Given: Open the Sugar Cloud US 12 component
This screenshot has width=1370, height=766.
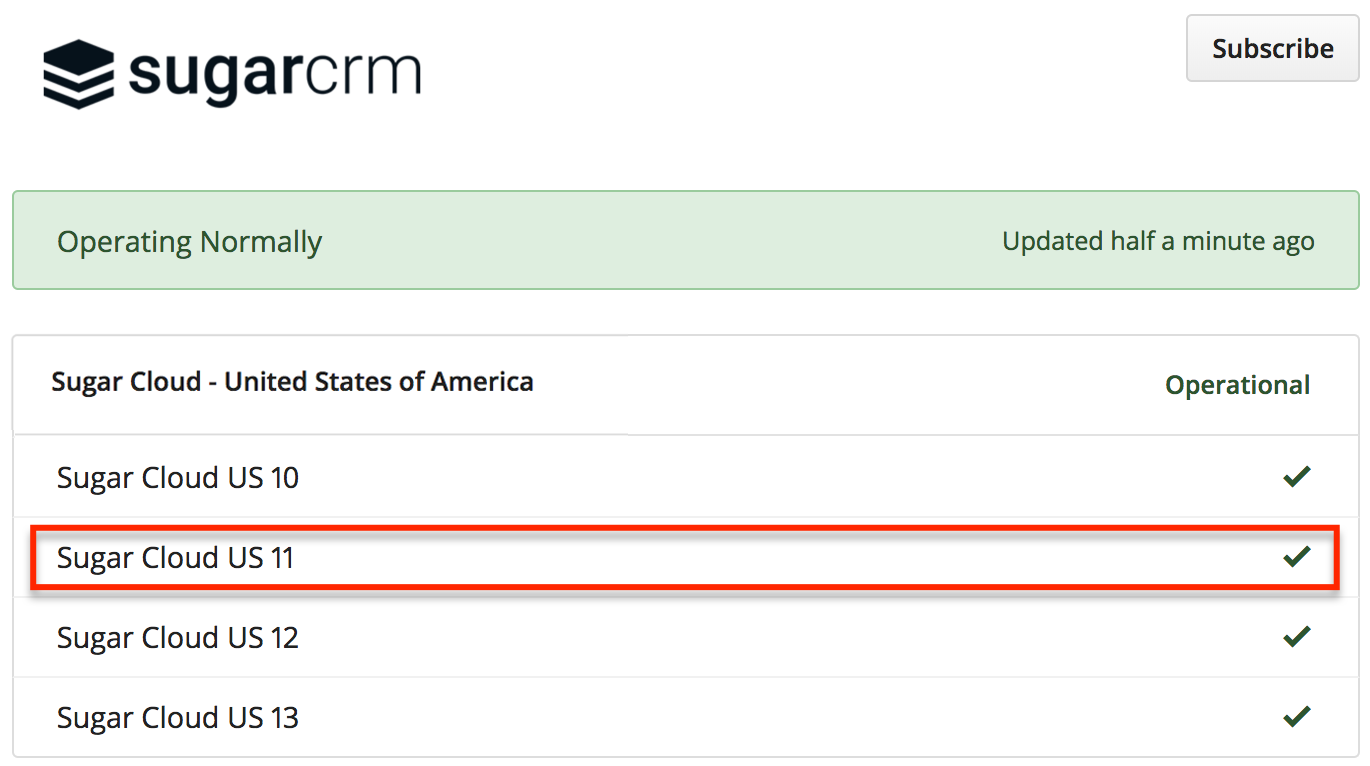Looking at the screenshot, I should coord(178,638).
